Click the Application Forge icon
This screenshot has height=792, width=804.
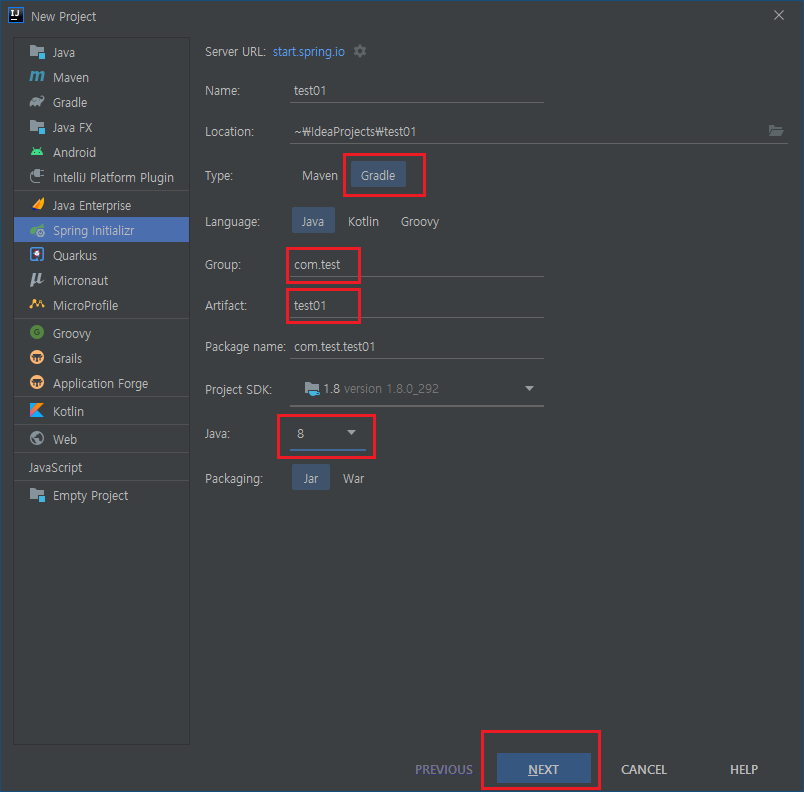37,382
